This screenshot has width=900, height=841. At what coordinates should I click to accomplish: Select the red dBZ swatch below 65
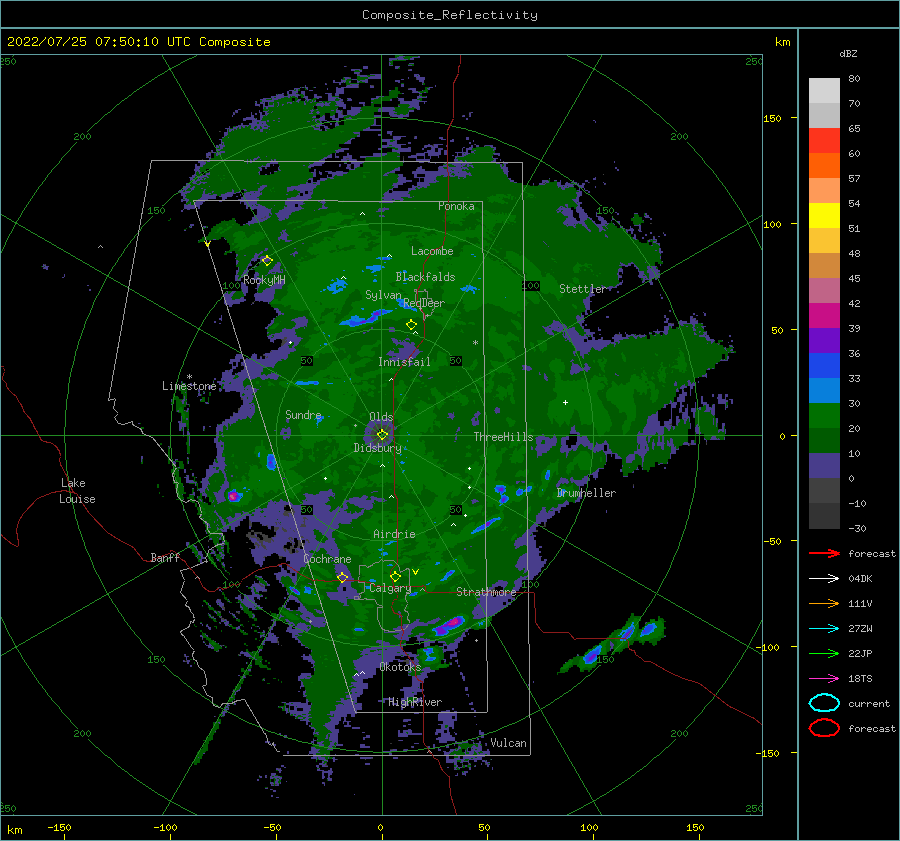tap(824, 141)
